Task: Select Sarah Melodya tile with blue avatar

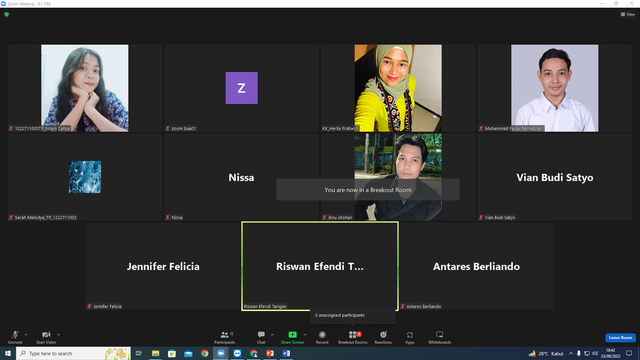Action: pyautogui.click(x=85, y=177)
